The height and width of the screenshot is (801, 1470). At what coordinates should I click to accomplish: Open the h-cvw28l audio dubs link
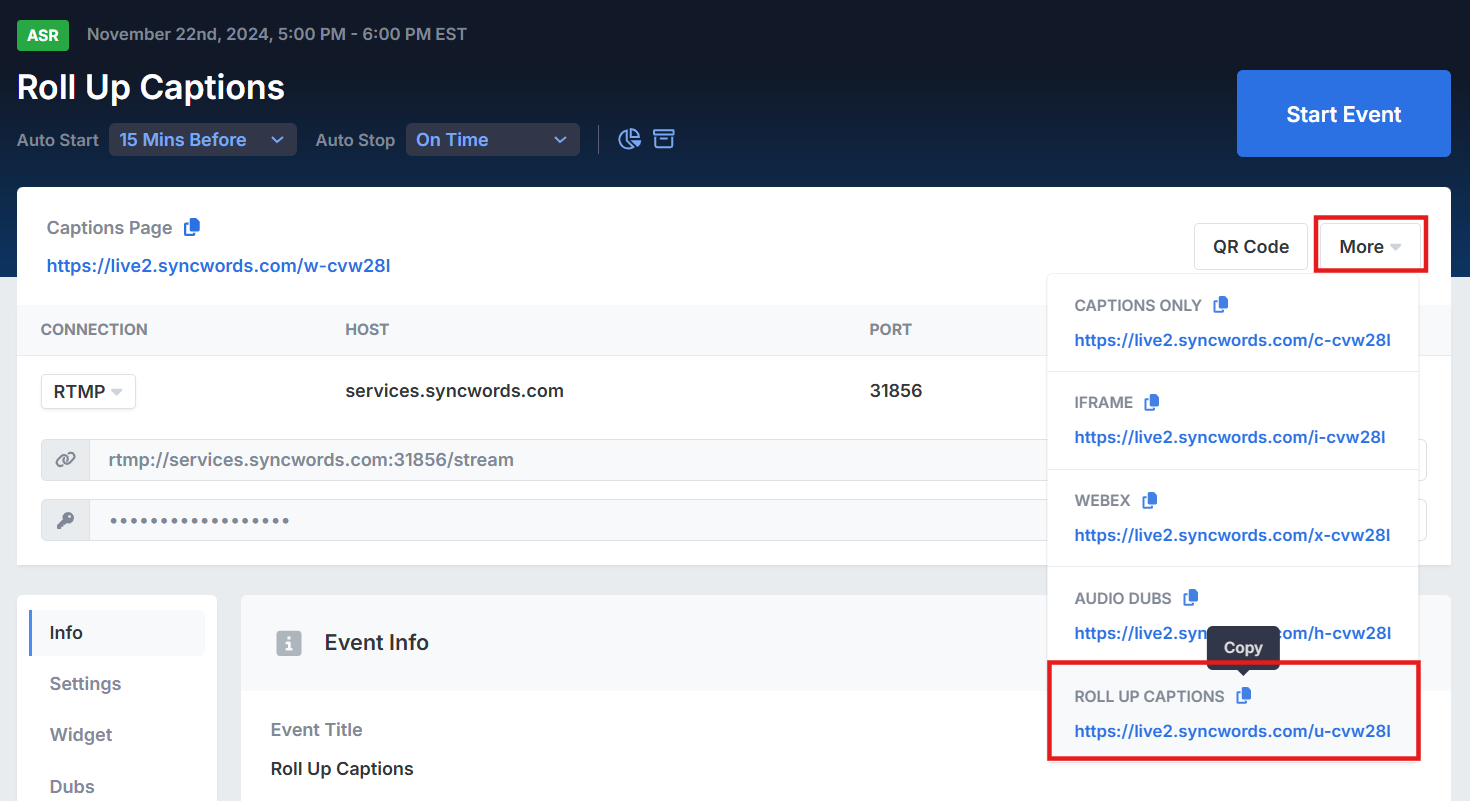coord(1232,633)
